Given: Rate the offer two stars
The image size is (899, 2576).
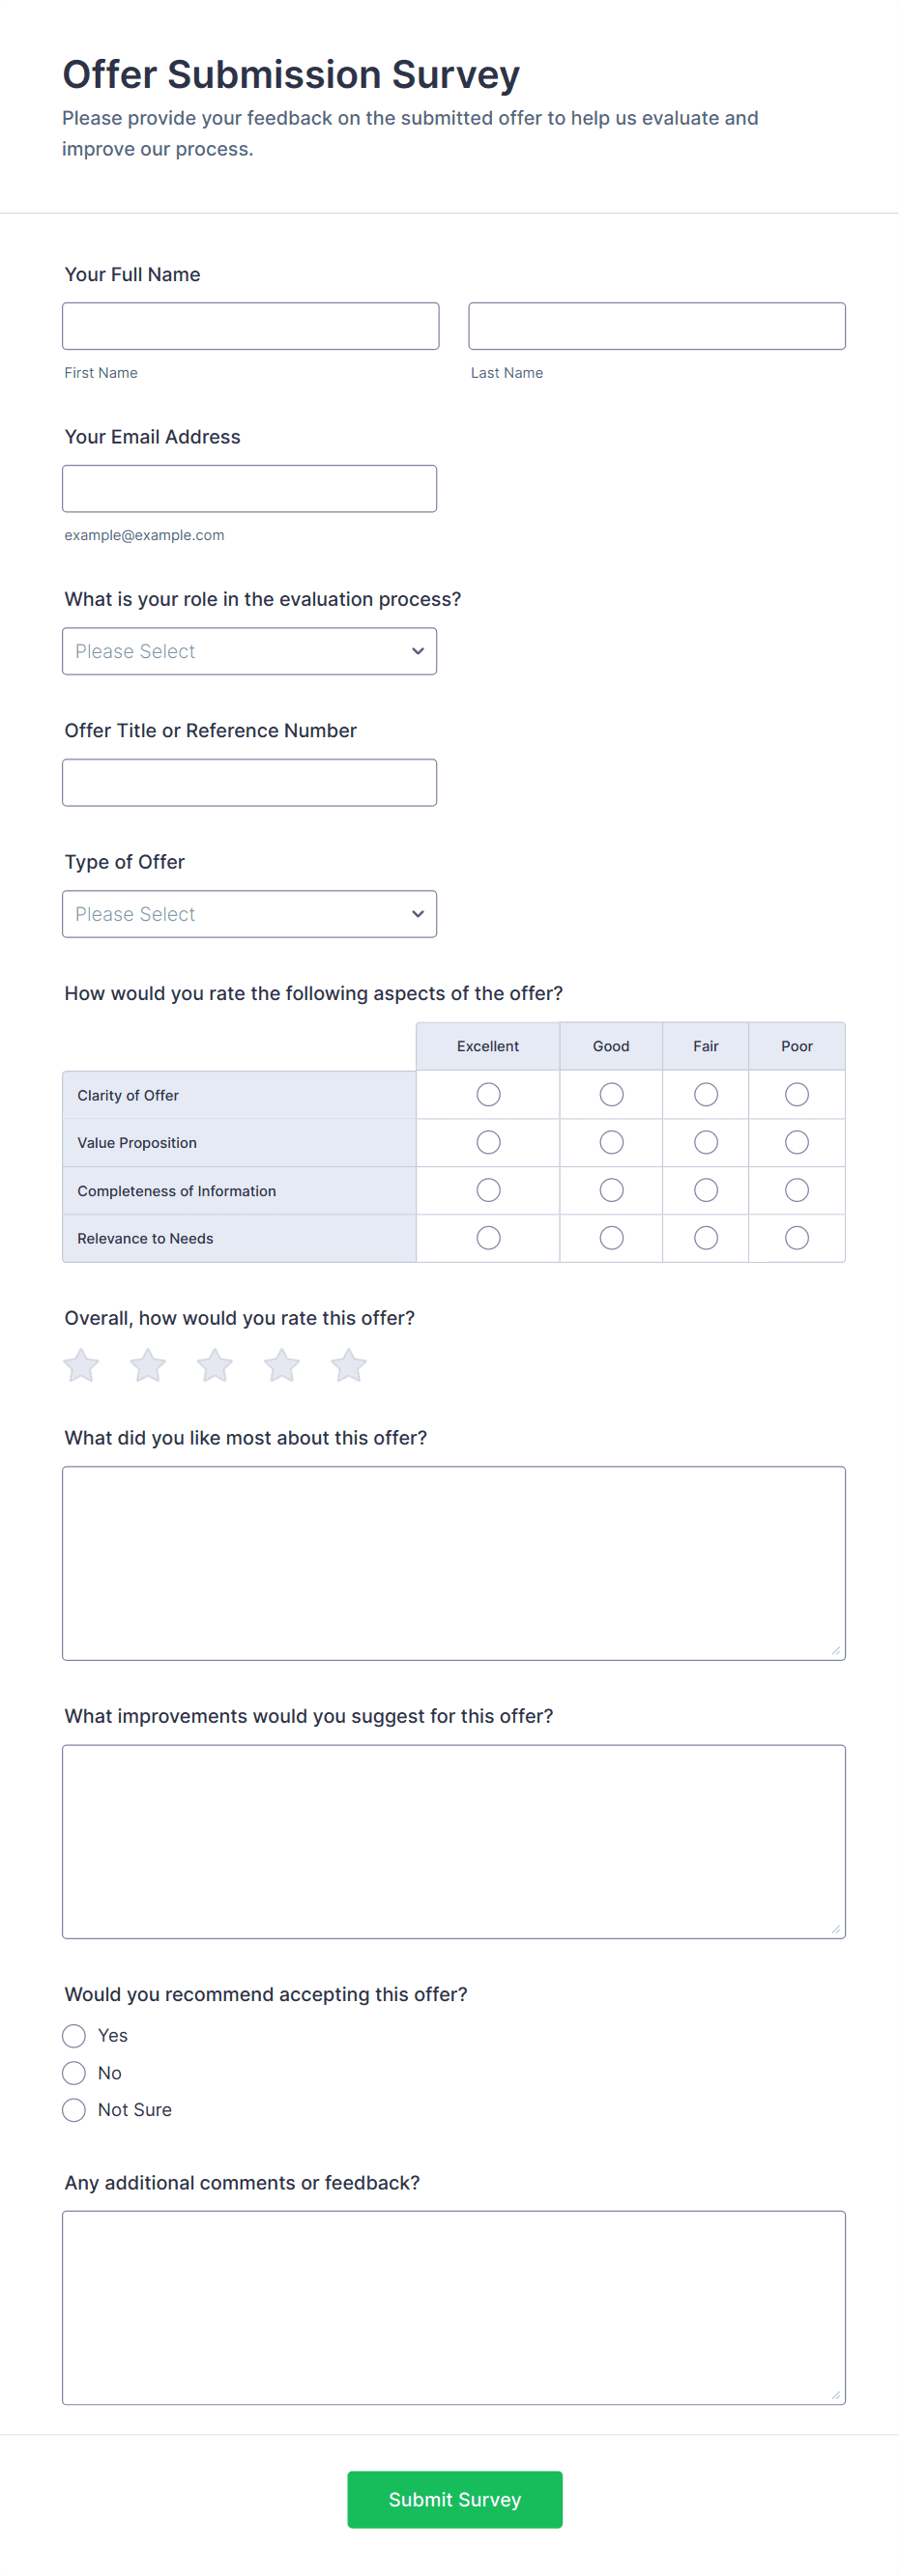Looking at the screenshot, I should 148,1365.
